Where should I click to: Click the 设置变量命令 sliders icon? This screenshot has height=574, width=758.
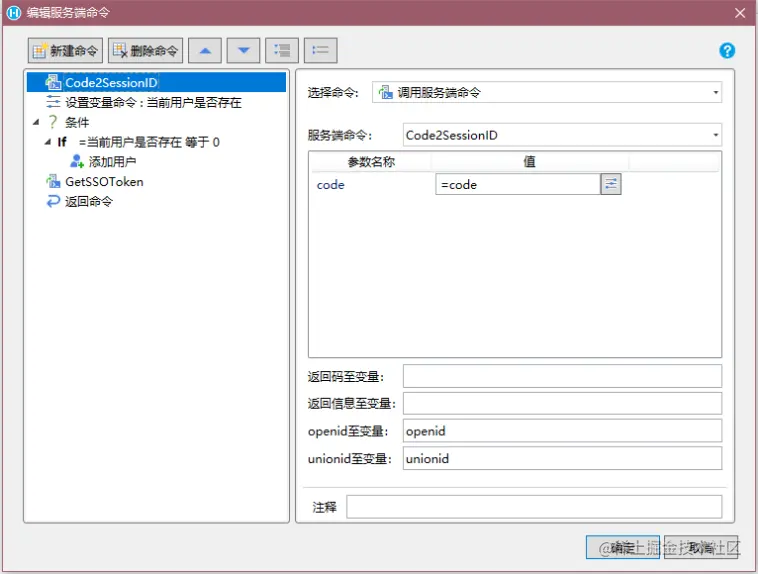(53, 102)
